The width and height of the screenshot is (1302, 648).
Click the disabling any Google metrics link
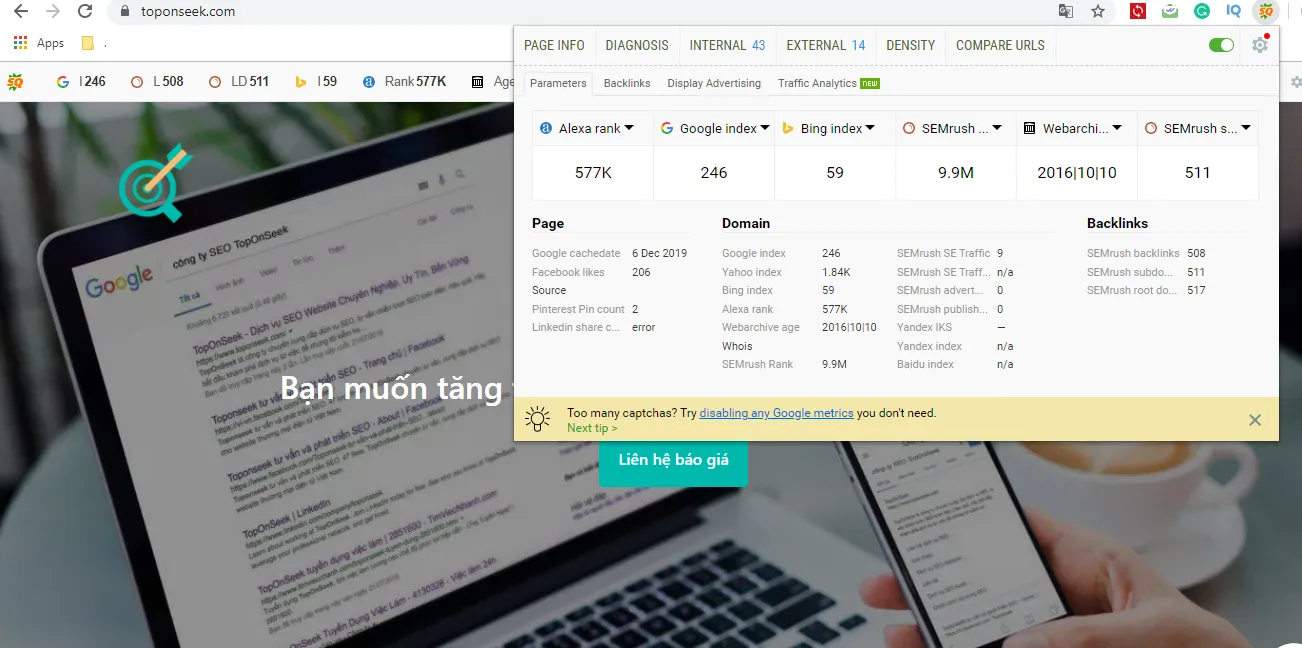pyautogui.click(x=775, y=412)
